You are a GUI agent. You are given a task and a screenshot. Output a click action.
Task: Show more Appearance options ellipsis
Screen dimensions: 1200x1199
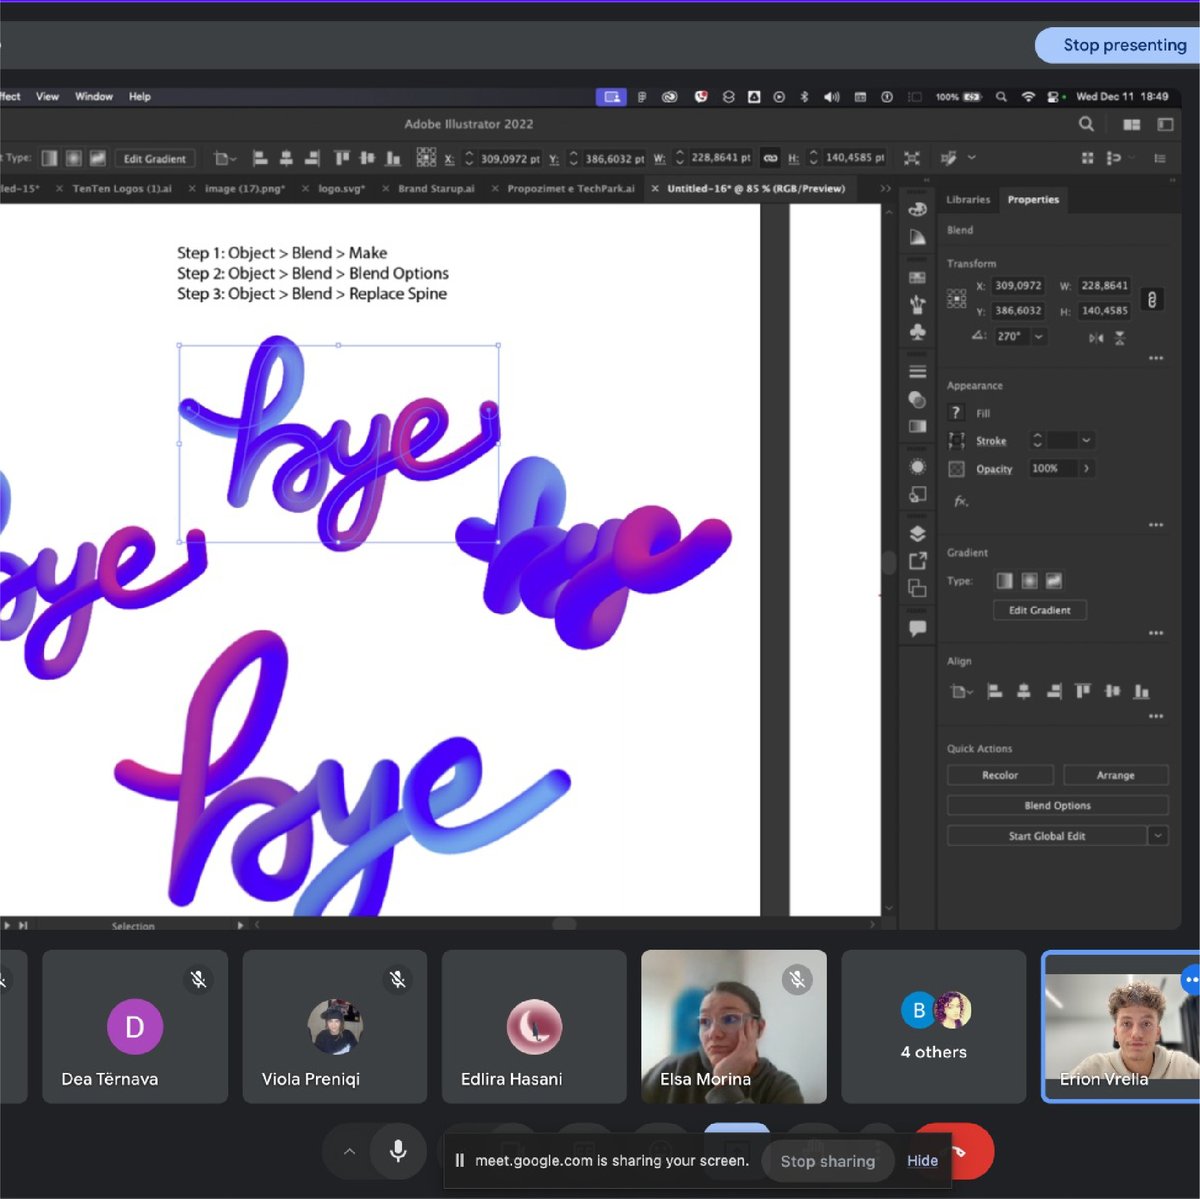pyautogui.click(x=1156, y=525)
